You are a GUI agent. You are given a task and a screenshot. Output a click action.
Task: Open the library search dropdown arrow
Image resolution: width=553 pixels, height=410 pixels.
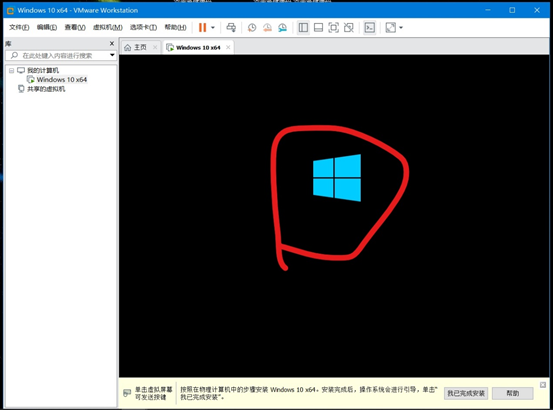click(112, 55)
